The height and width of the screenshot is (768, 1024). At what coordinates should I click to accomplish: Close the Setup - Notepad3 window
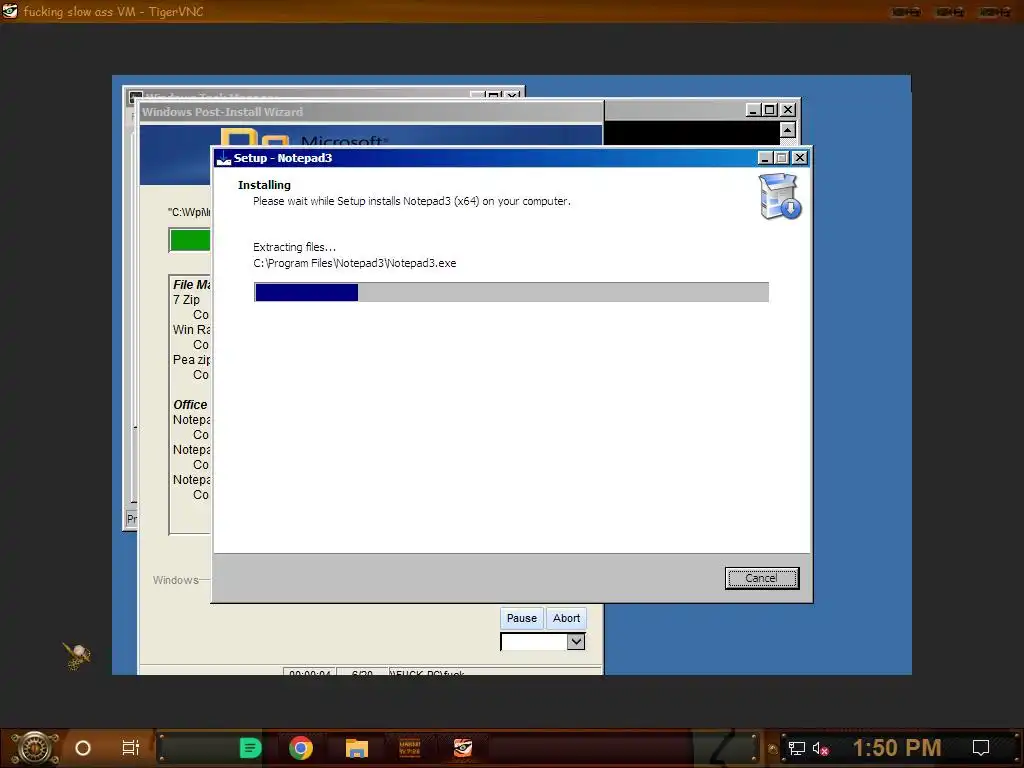coord(799,158)
